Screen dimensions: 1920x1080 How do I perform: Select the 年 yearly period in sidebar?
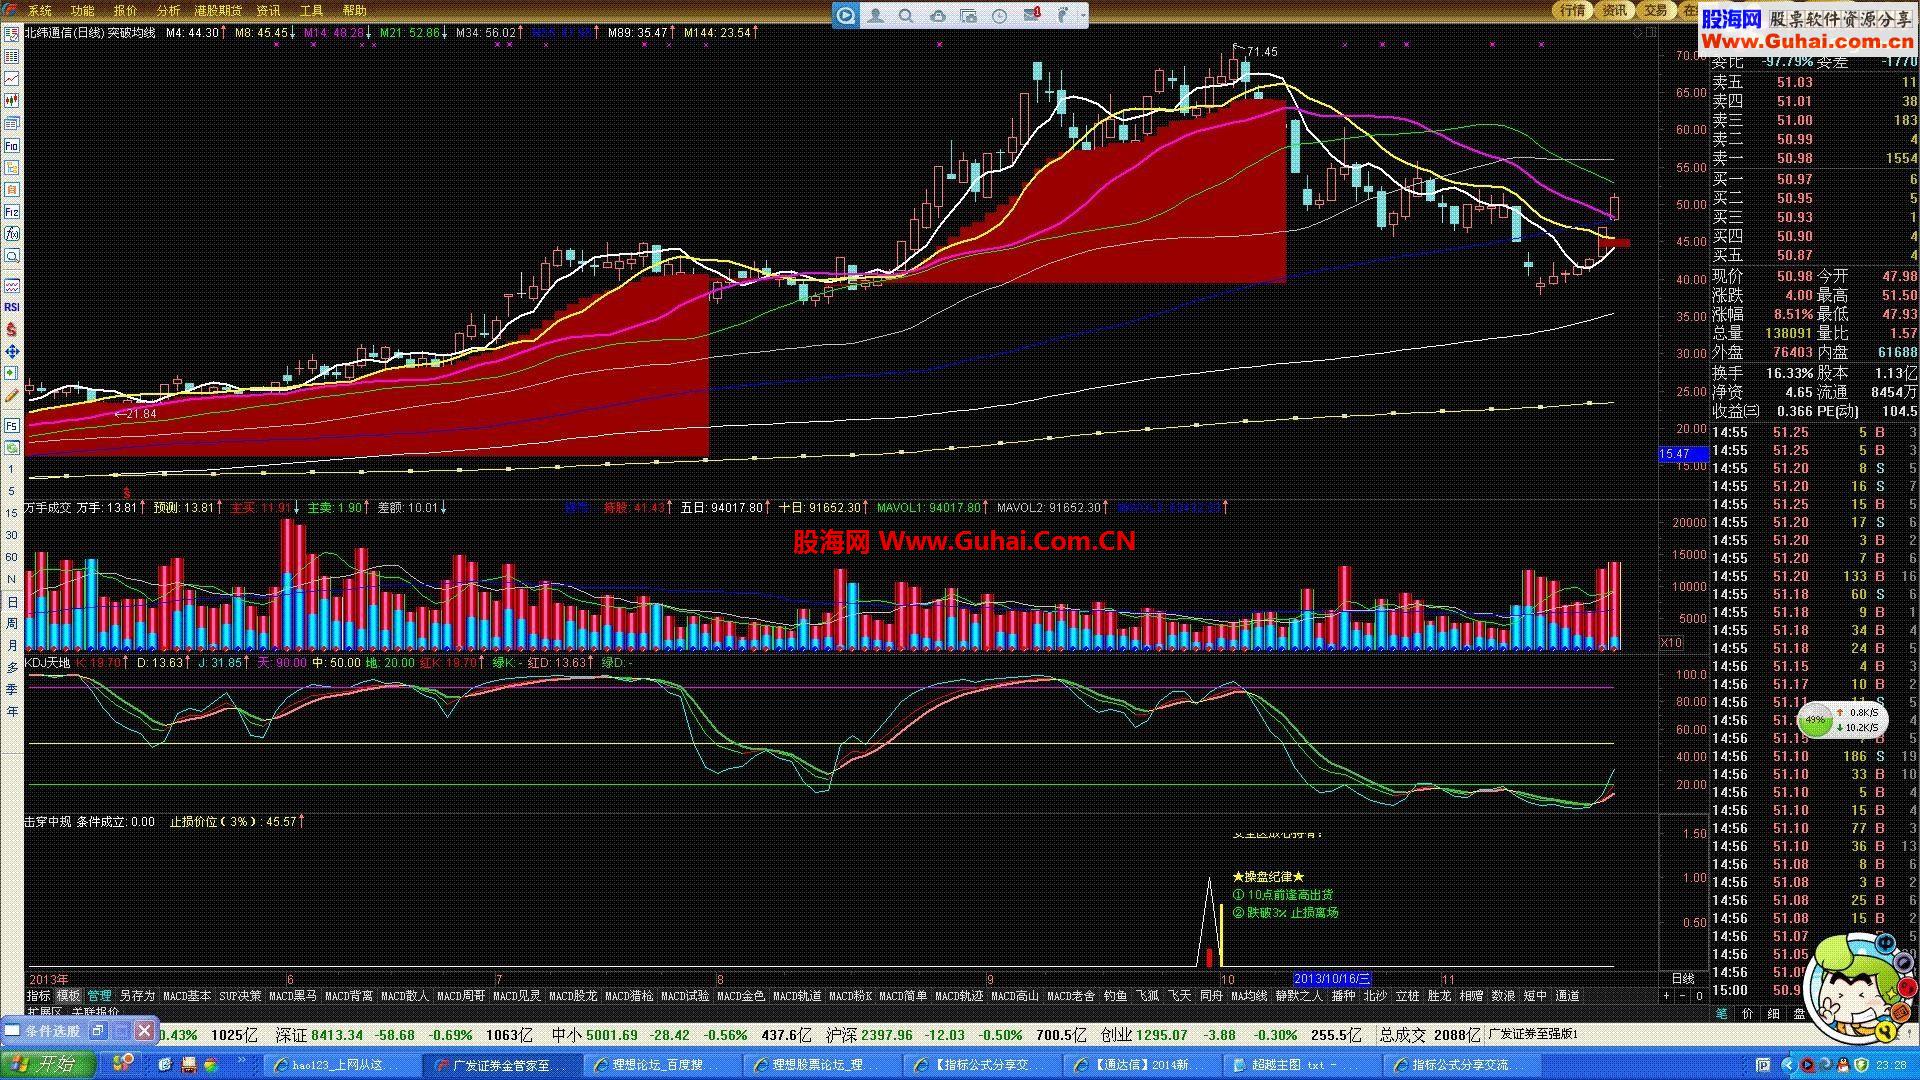coord(12,711)
